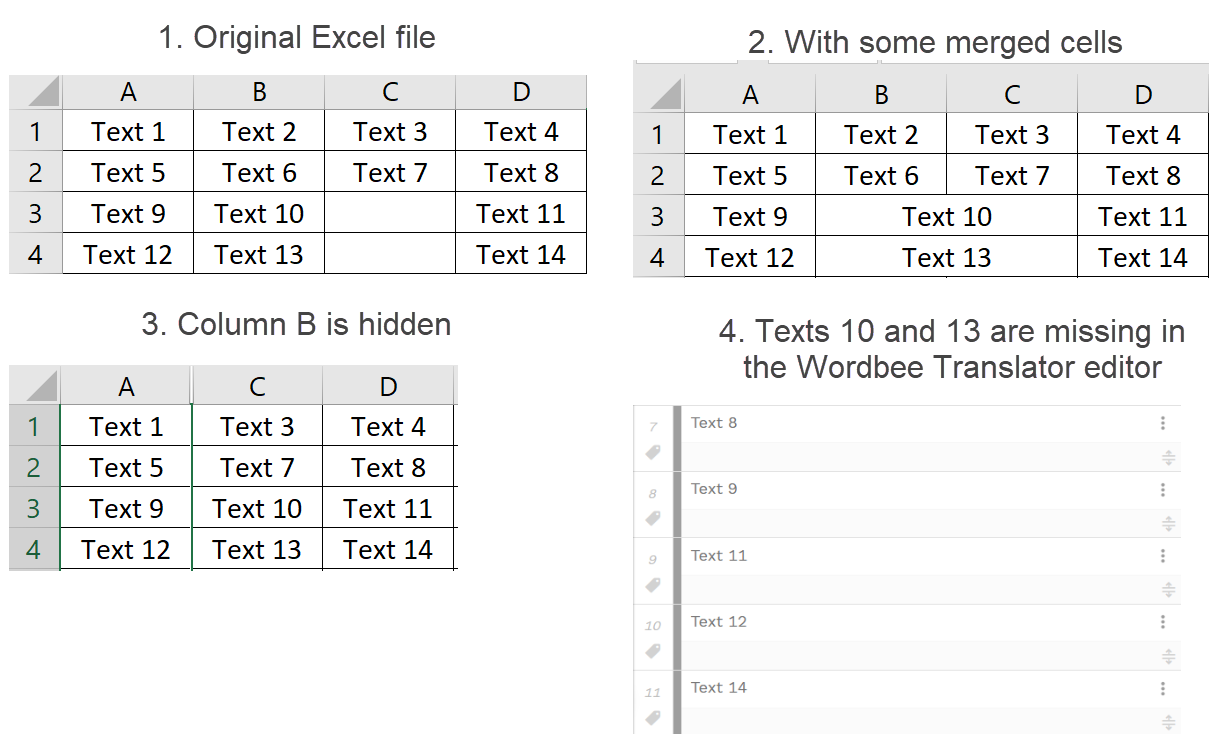Click the tag icon on segment 7
Image resolution: width=1213 pixels, height=753 pixels.
[653, 453]
